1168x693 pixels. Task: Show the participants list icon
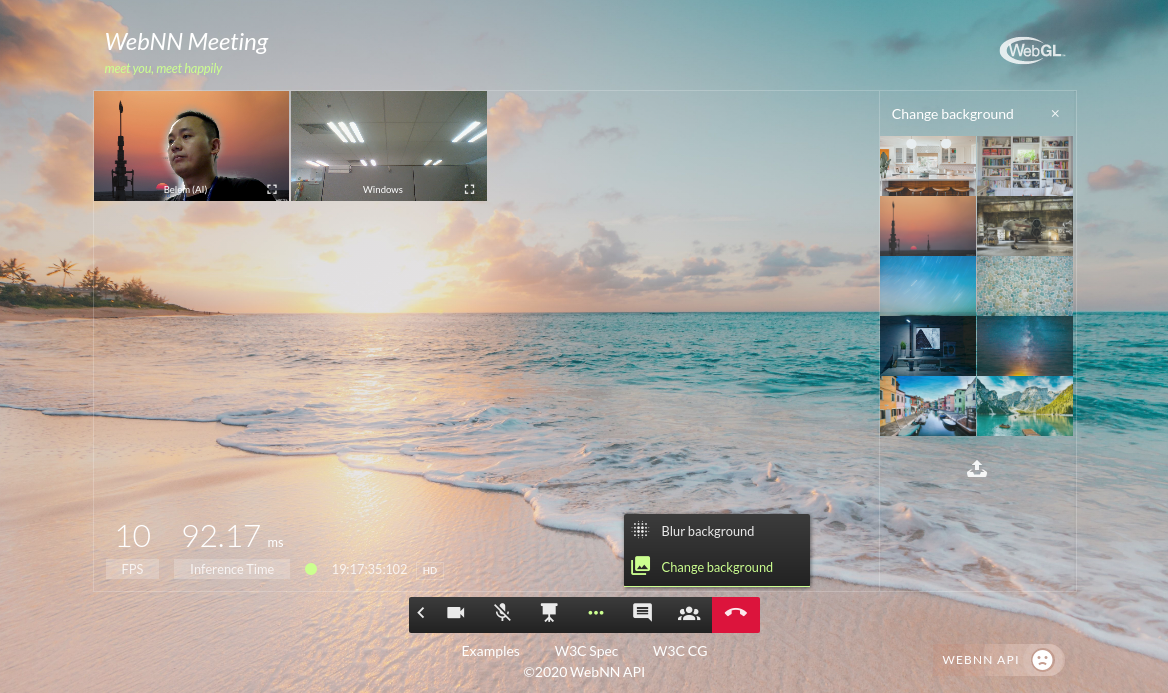point(689,613)
